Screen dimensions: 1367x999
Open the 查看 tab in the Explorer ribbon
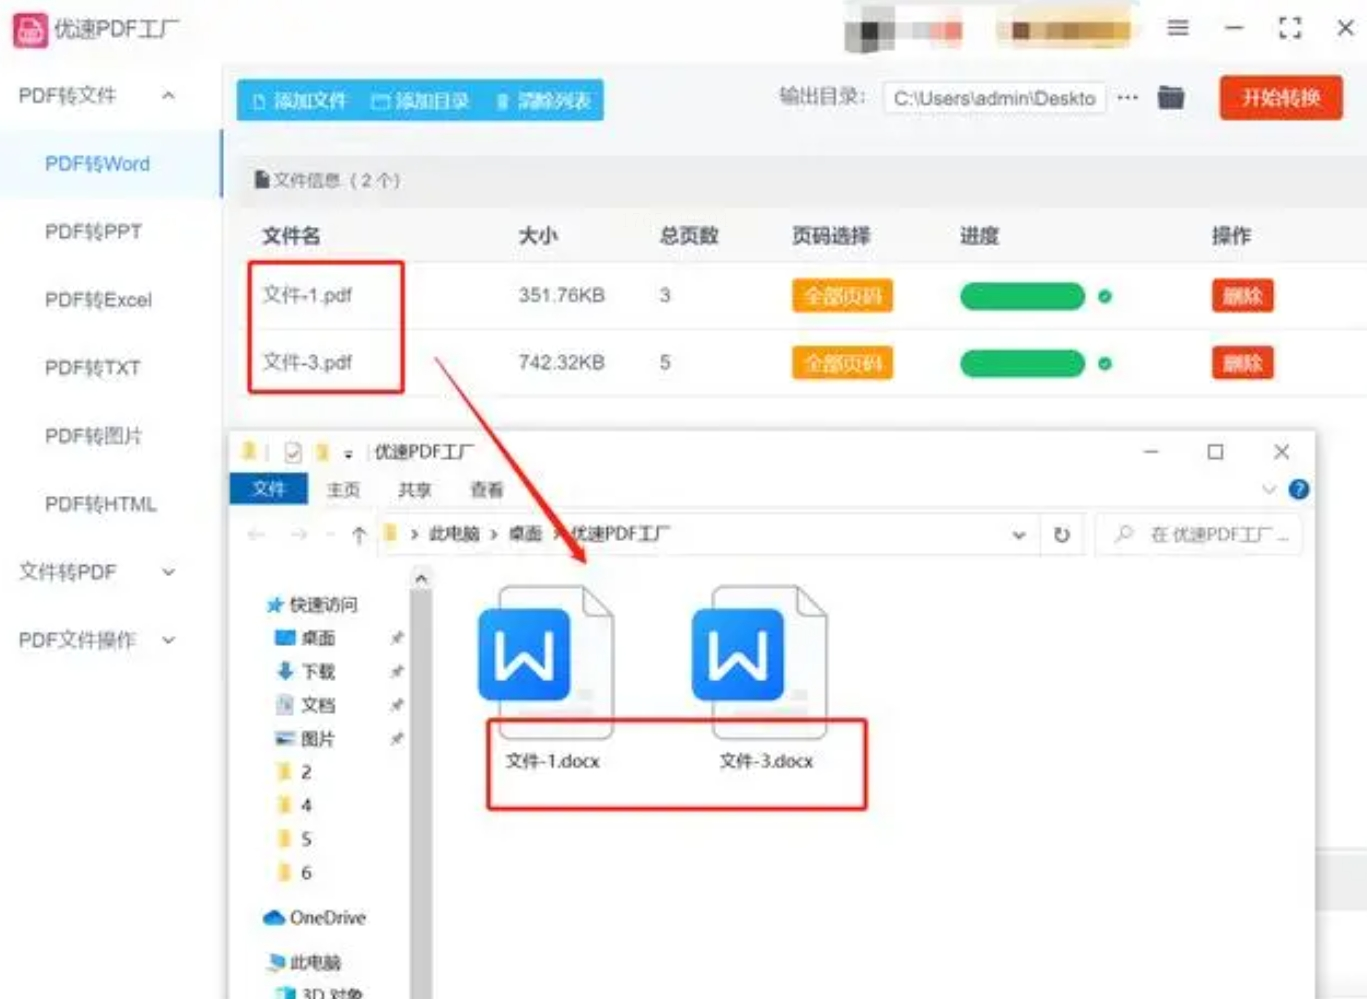[x=486, y=490]
